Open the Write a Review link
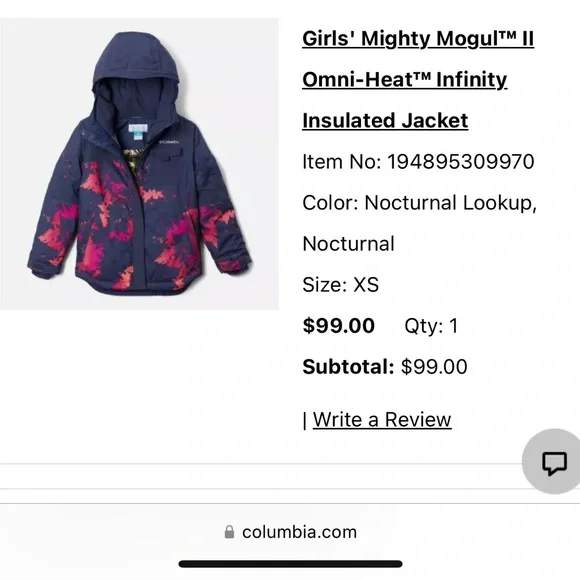 click(382, 420)
